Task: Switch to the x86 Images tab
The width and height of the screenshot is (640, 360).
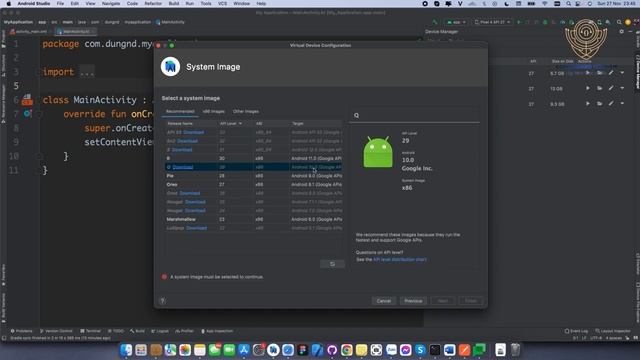Action: coord(213,111)
